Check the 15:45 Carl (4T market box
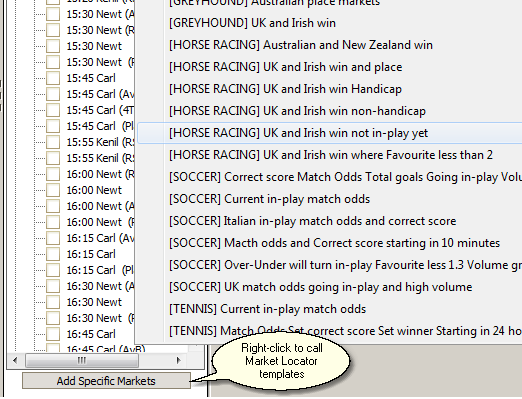522x399 pixels. pyautogui.click(x=53, y=110)
